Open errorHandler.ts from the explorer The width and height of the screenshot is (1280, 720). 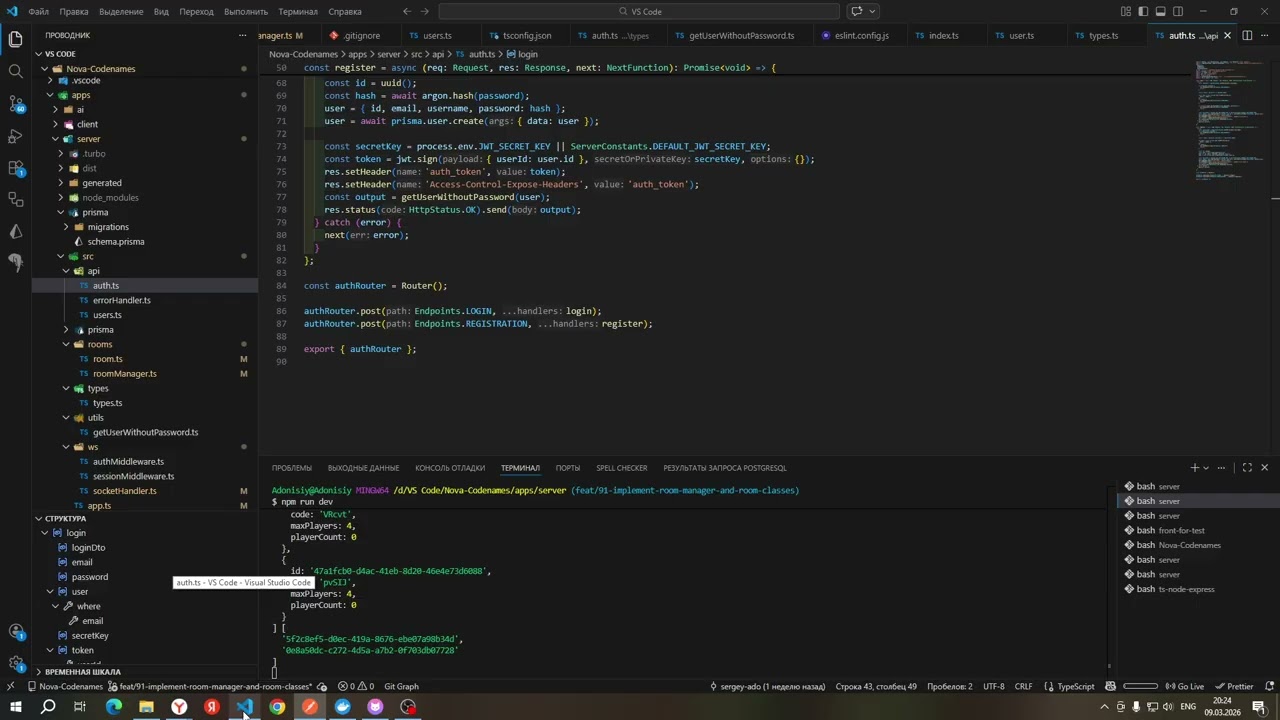(x=122, y=300)
